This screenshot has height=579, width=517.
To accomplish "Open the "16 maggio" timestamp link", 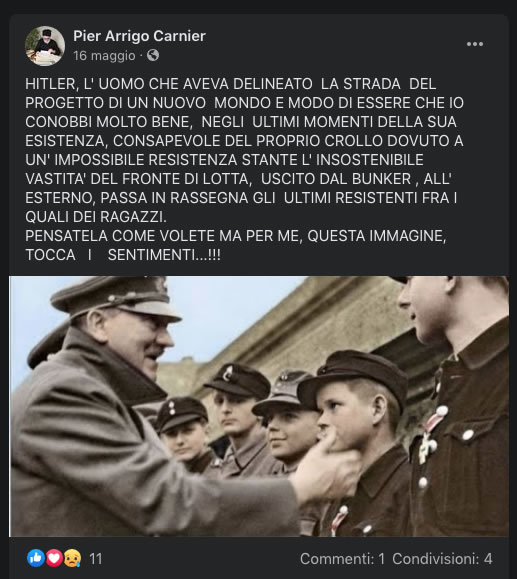I will pos(104,56).
